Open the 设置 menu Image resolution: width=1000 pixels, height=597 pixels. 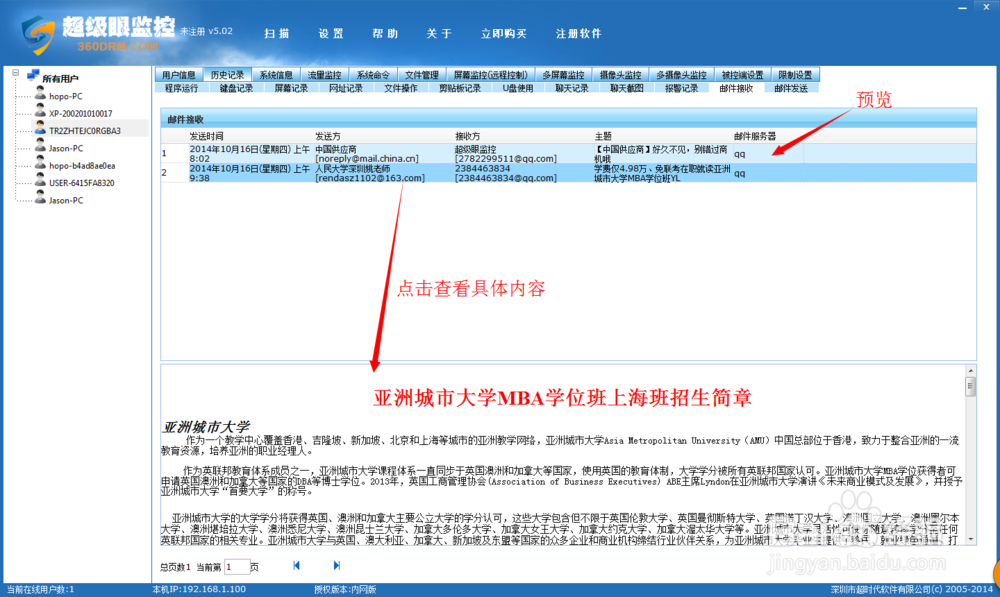point(331,33)
